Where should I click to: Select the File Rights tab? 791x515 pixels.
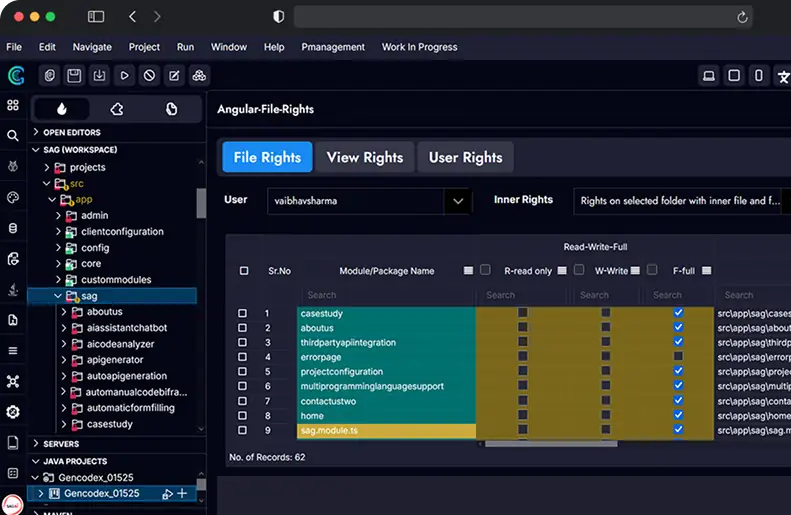point(267,157)
